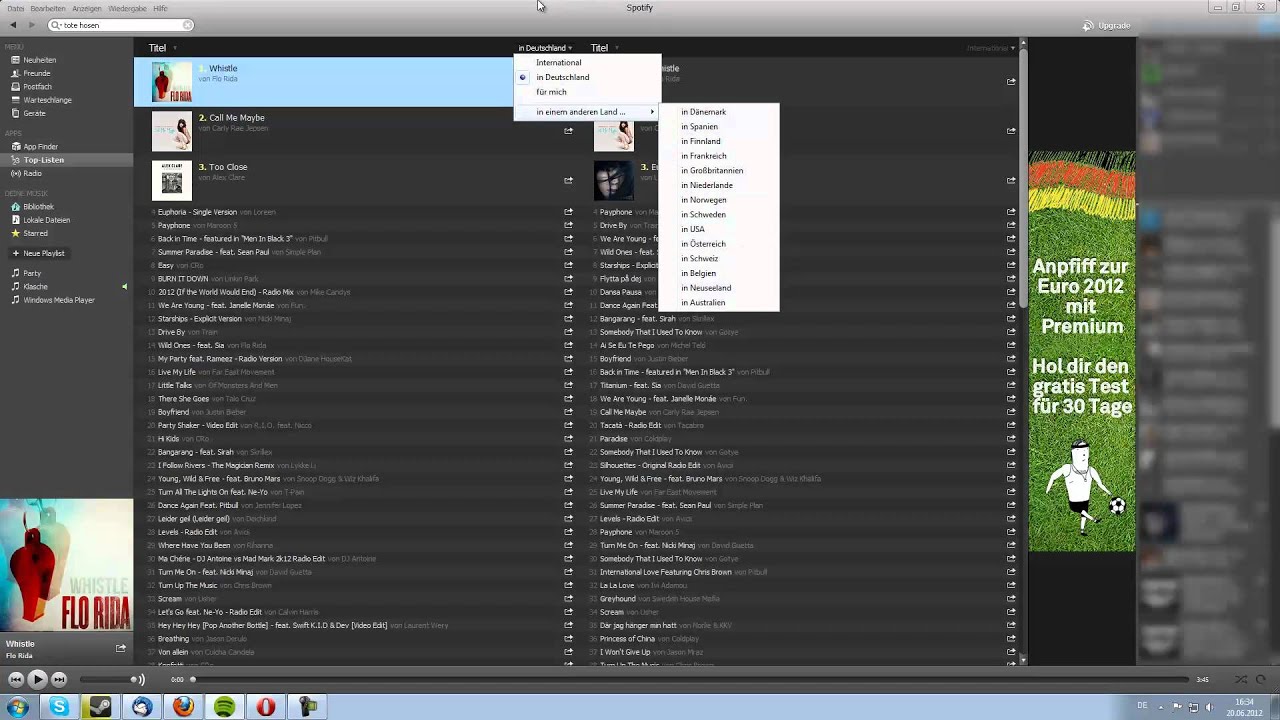Open the Anzeigen menu
The height and width of the screenshot is (720, 1280).
pyautogui.click(x=87, y=8)
